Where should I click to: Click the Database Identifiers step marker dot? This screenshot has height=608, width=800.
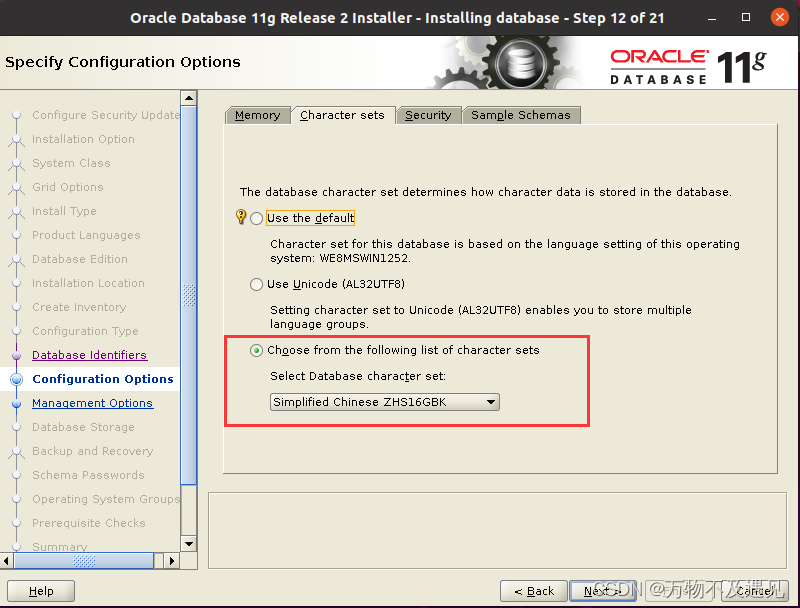pos(16,355)
